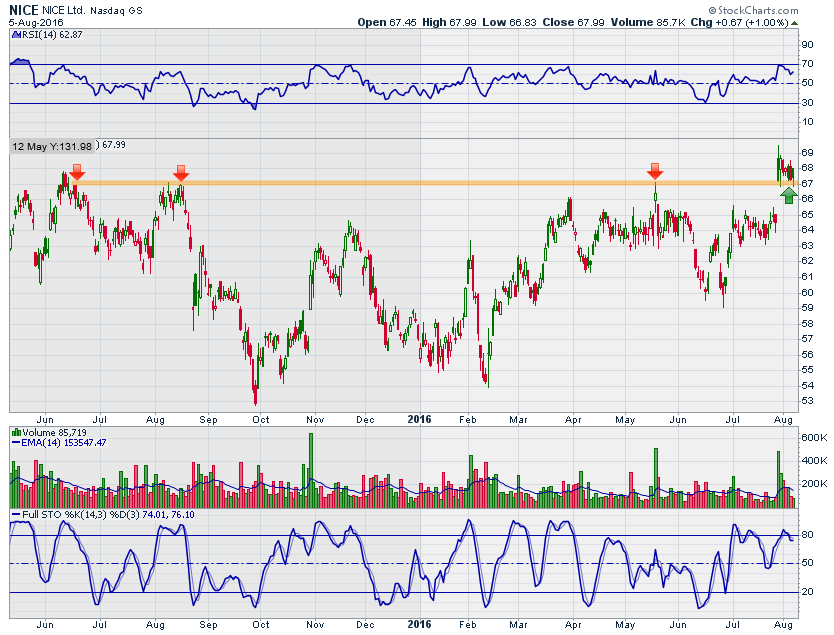Click the 200K volume axis label
Image resolution: width=834 pixels, height=635 pixels.
click(x=814, y=484)
